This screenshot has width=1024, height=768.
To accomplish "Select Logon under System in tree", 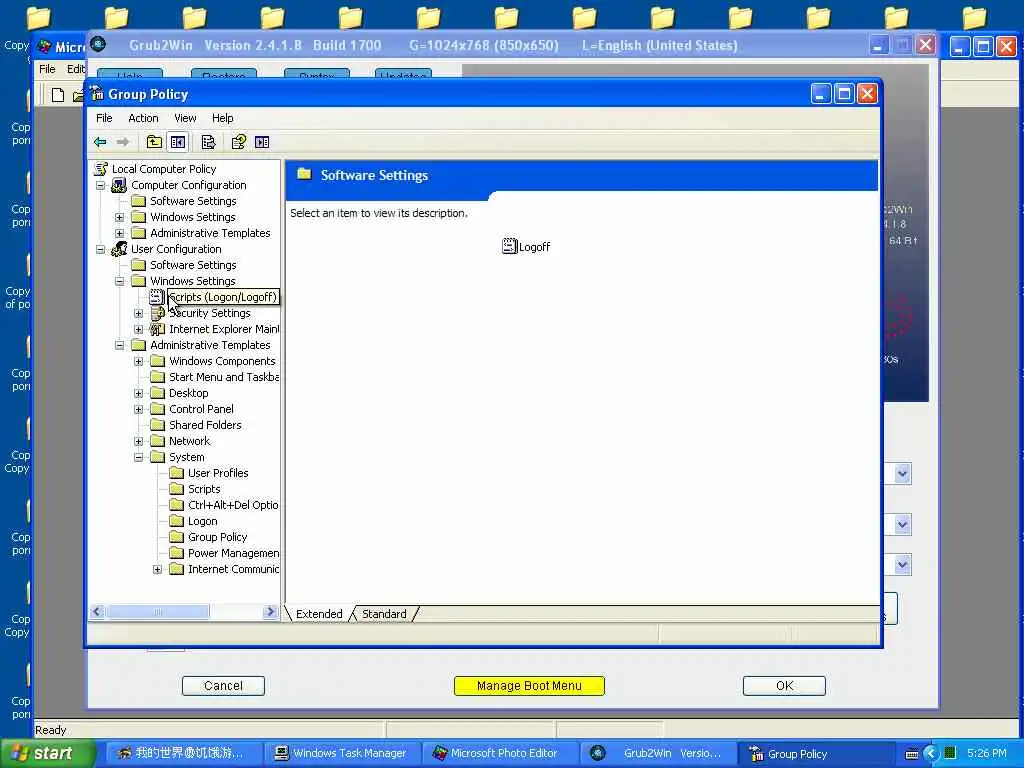I will pos(202,521).
